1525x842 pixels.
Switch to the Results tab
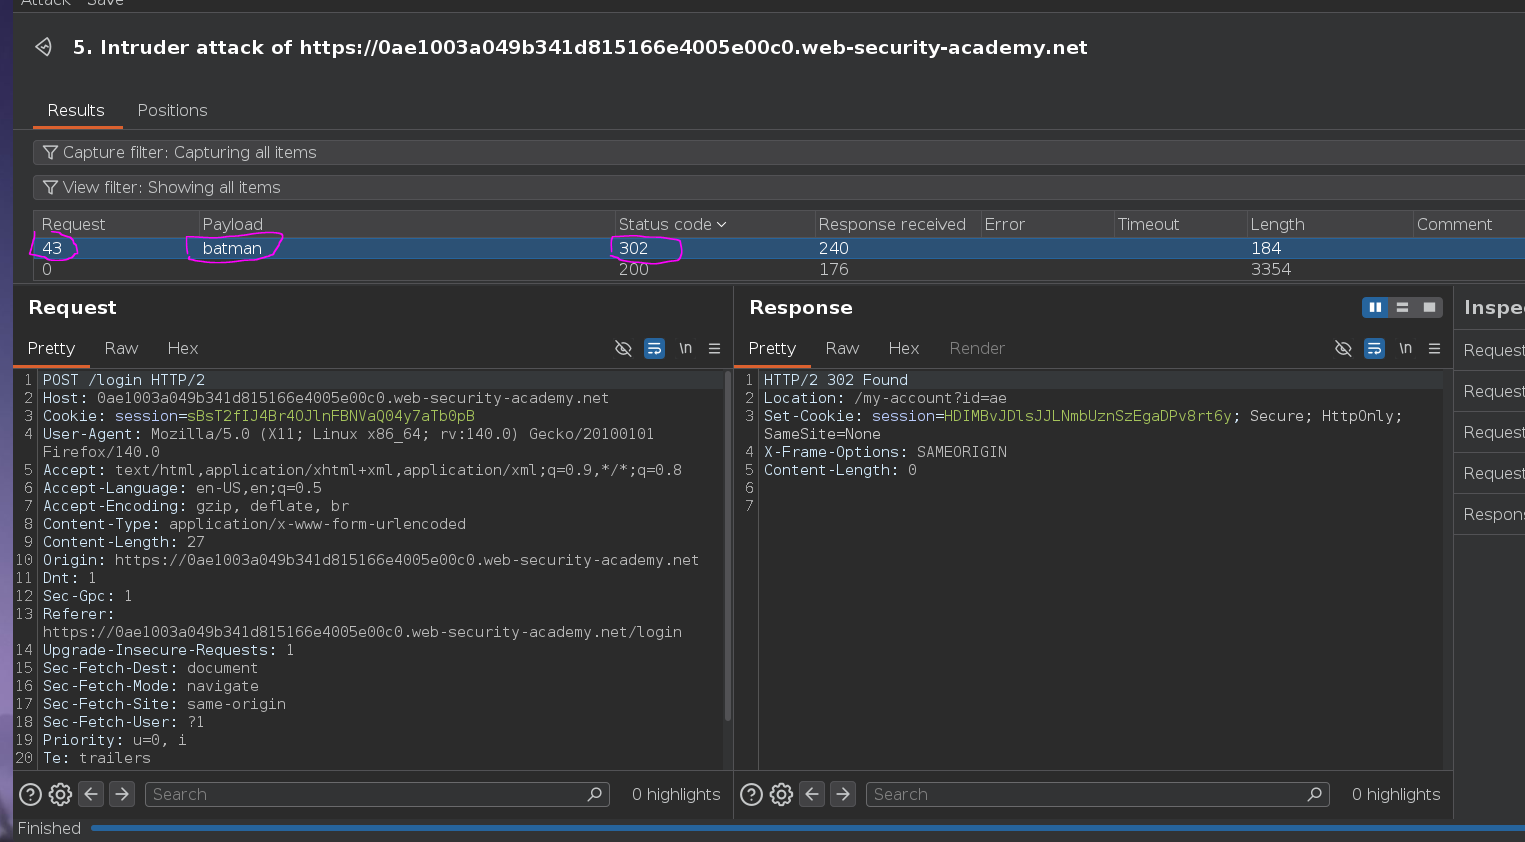click(76, 110)
